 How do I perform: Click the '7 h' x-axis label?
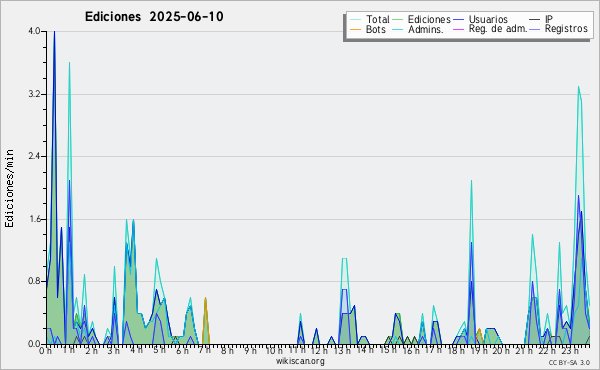[204, 350]
